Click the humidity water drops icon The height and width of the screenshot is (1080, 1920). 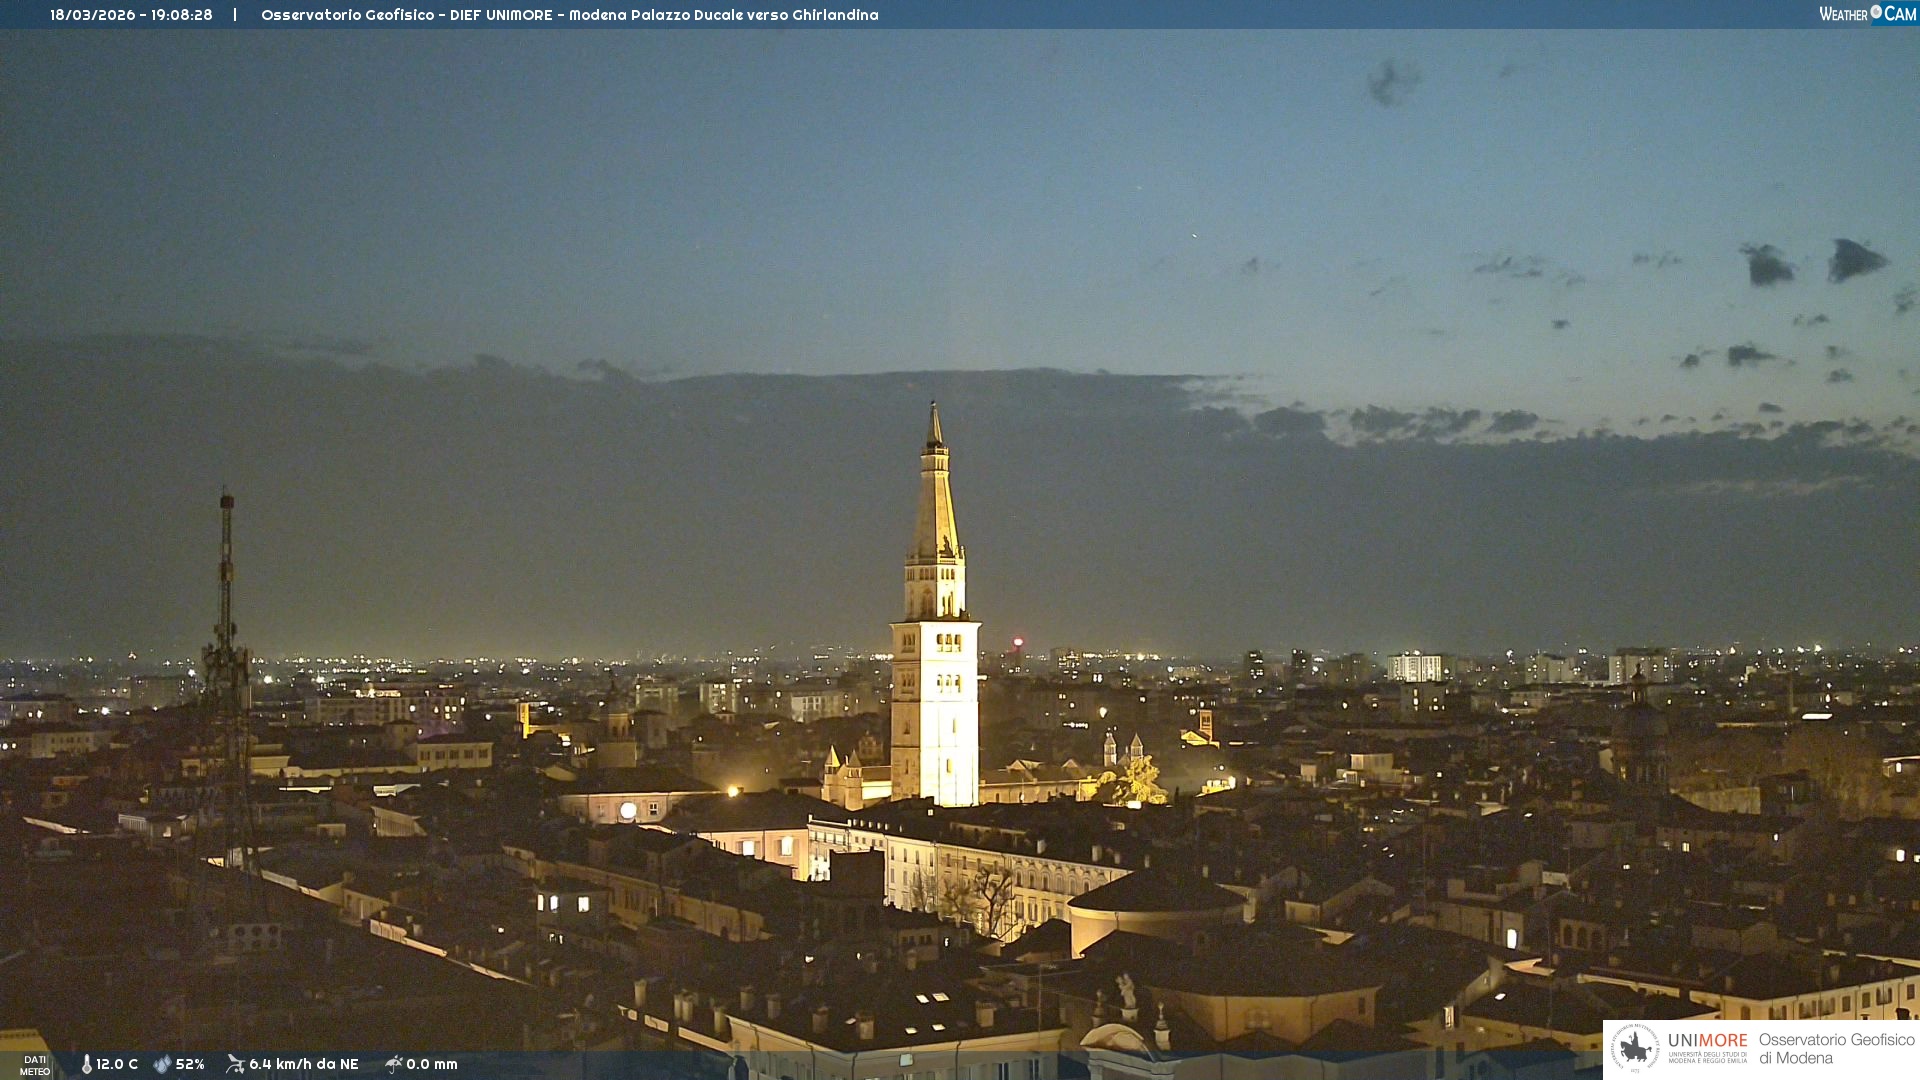[162, 1064]
